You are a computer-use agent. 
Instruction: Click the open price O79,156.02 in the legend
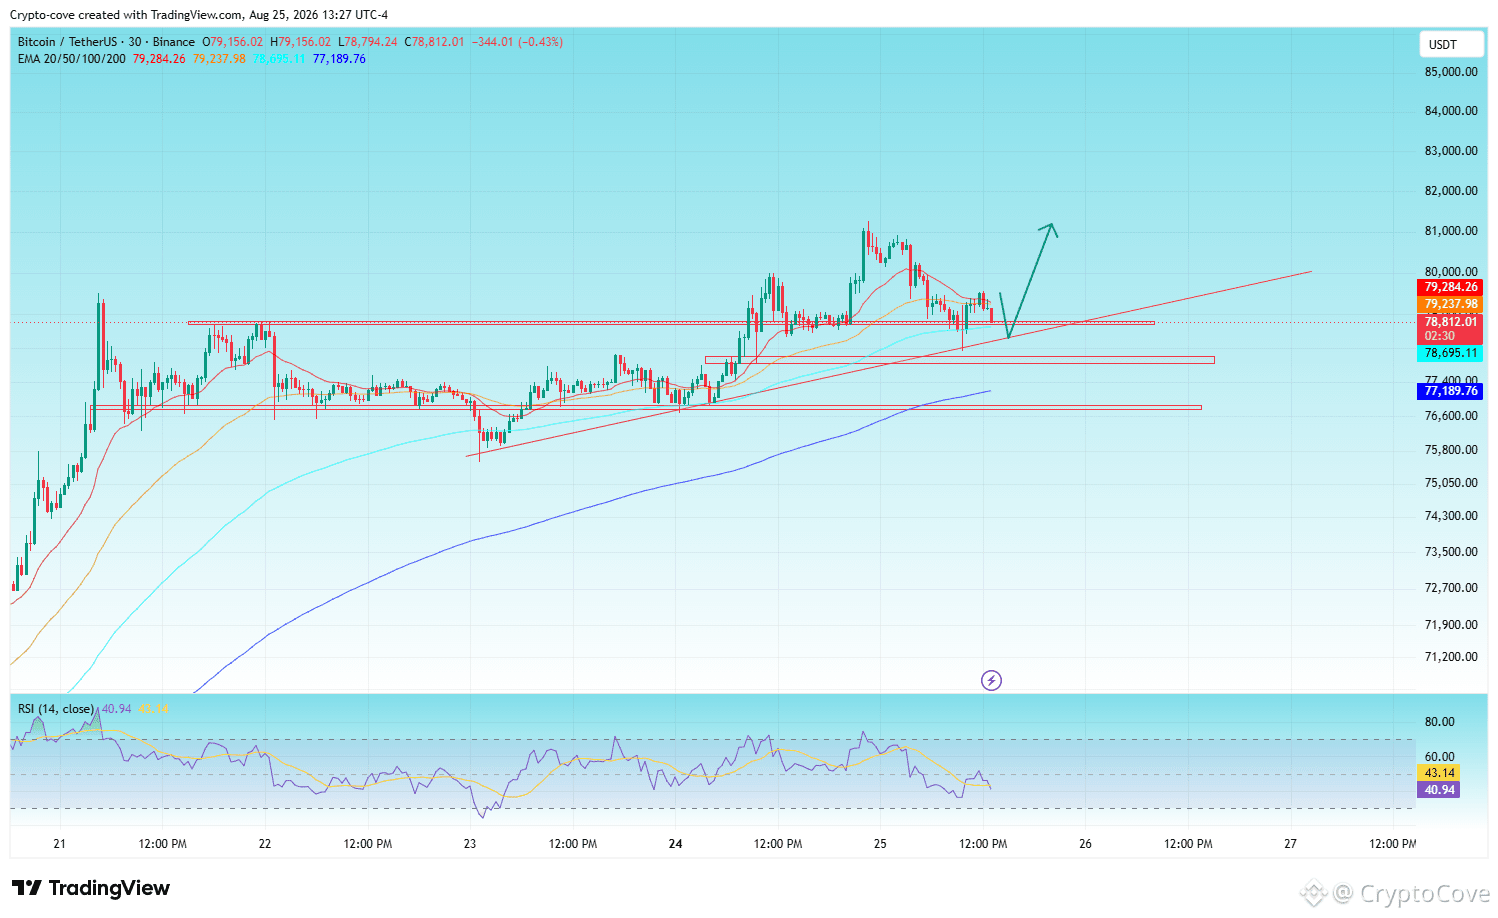coord(233,42)
